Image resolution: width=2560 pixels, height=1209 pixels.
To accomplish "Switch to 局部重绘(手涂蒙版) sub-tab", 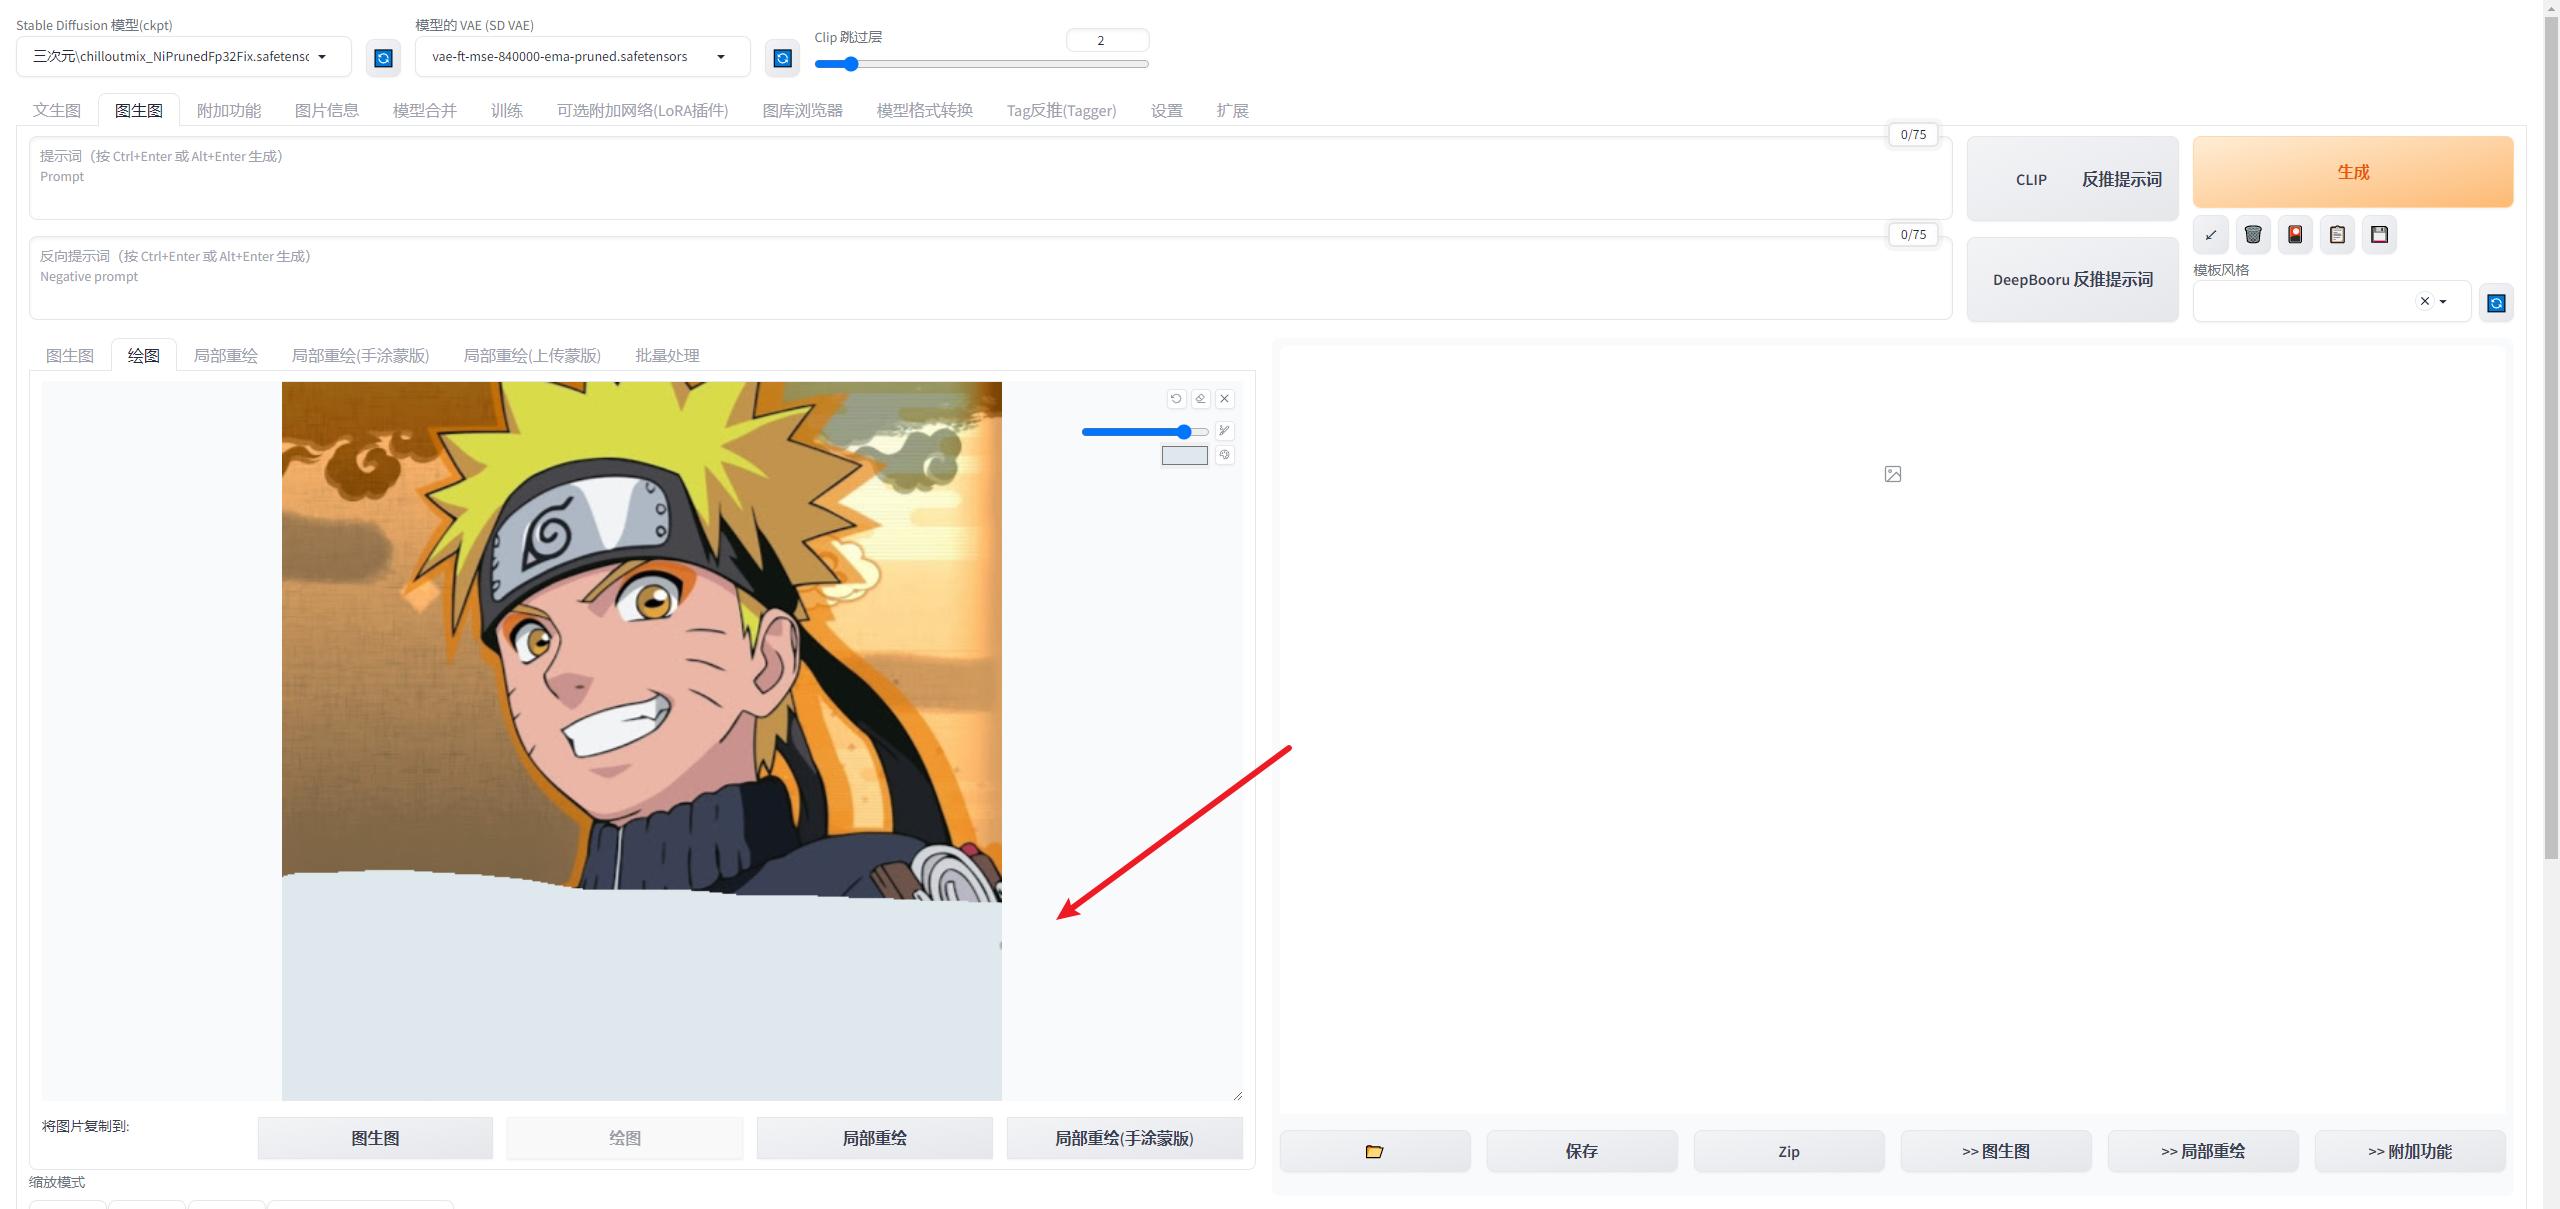I will click(x=361, y=356).
